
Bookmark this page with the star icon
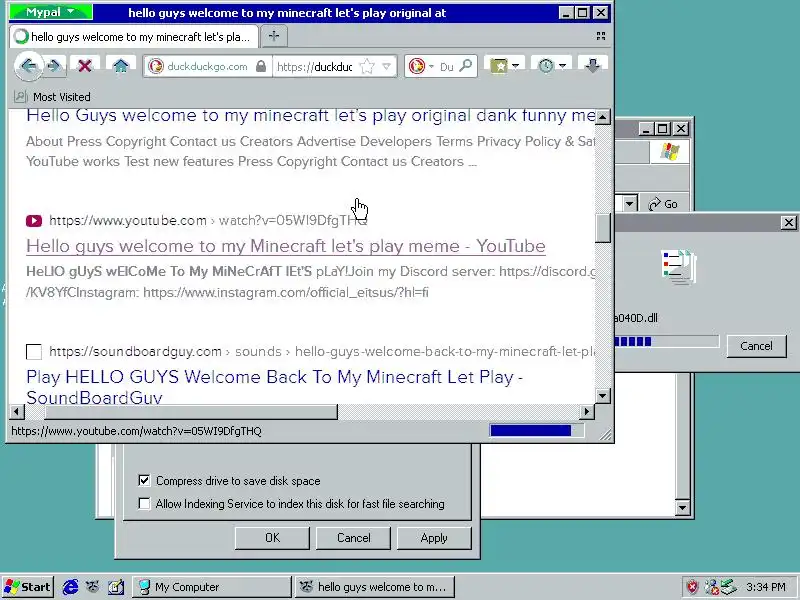point(367,66)
